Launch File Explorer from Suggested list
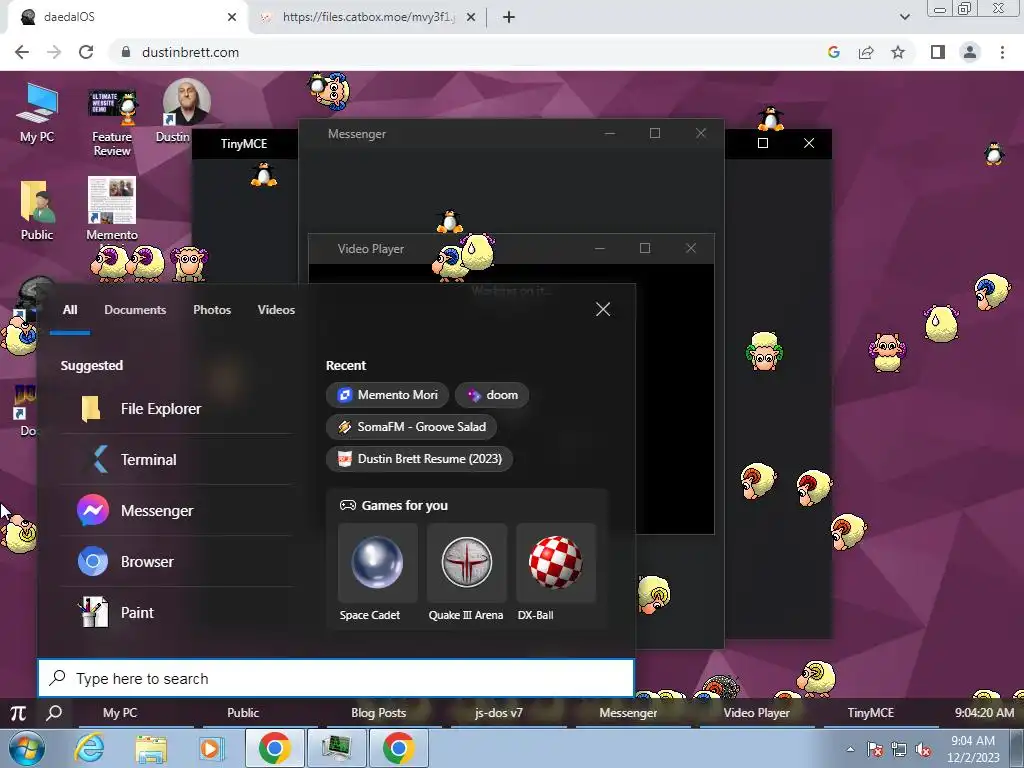 [176, 409]
